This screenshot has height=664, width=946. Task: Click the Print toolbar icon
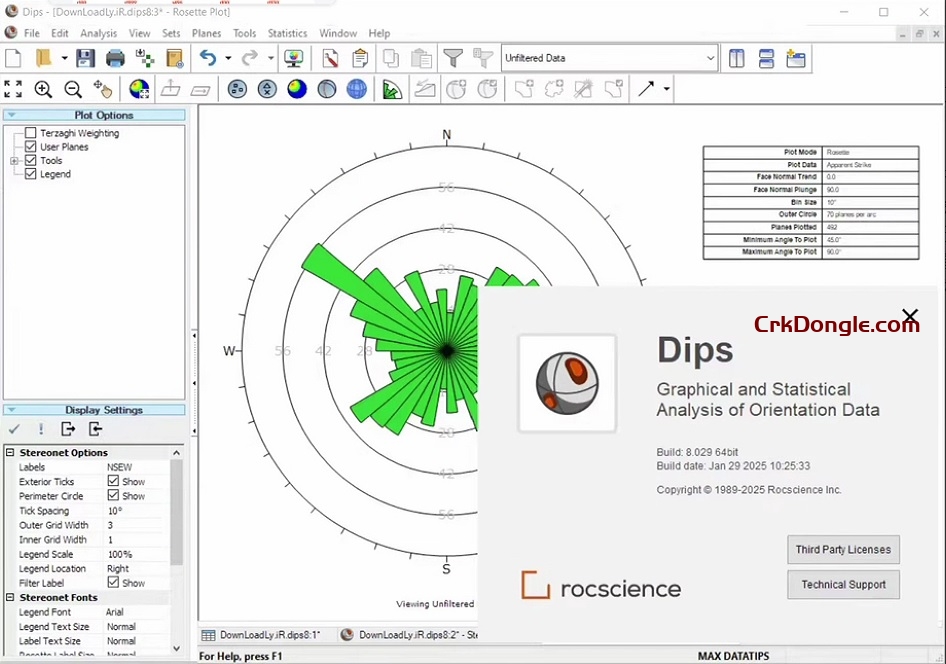click(115, 58)
